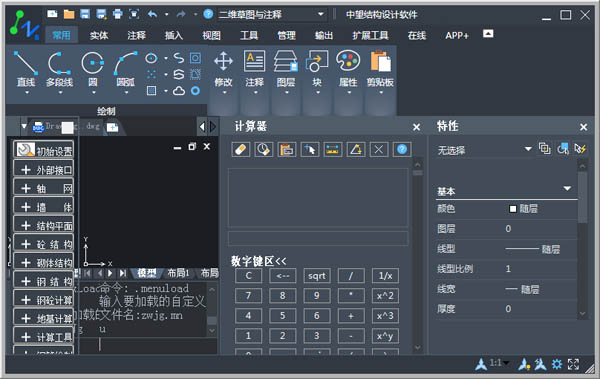
Task: Click the new drawing tab plus icon
Action: click(112, 127)
